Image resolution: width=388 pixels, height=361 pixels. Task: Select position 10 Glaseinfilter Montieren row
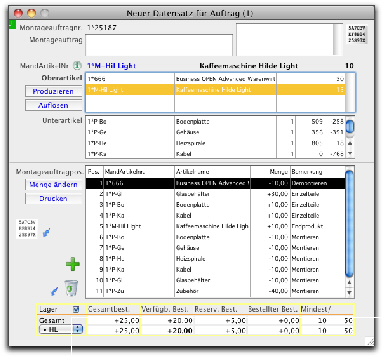pos(215,280)
